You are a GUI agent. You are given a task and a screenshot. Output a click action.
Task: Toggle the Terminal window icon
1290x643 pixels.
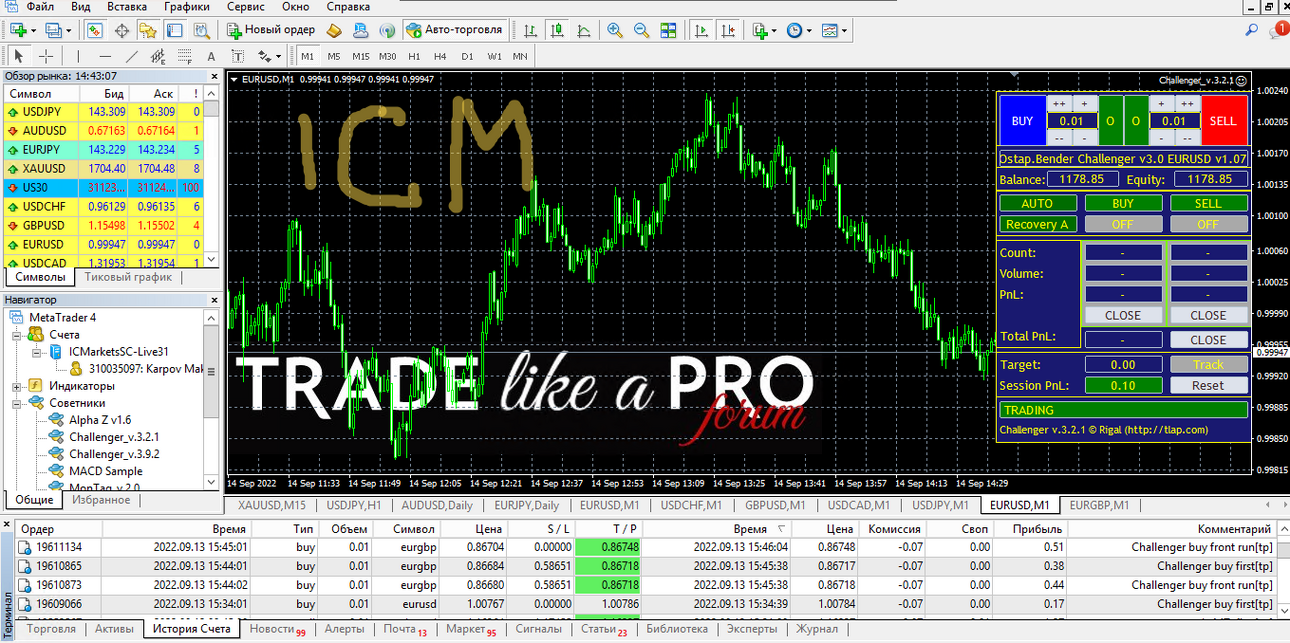(x=175, y=30)
